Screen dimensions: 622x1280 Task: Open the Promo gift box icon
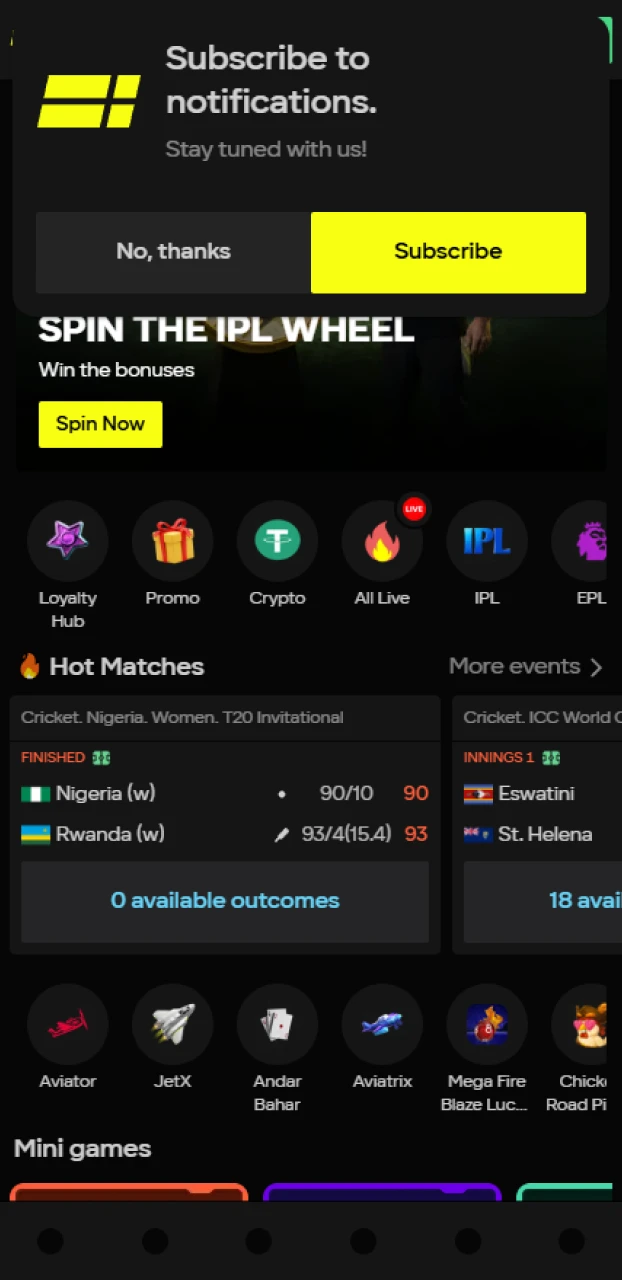172,541
